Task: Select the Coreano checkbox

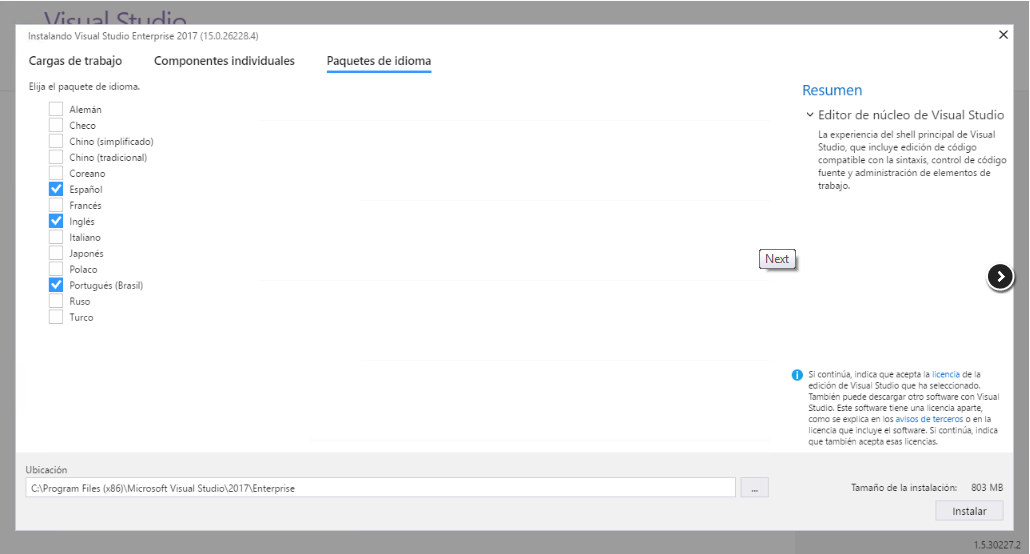Action: pyautogui.click(x=56, y=173)
